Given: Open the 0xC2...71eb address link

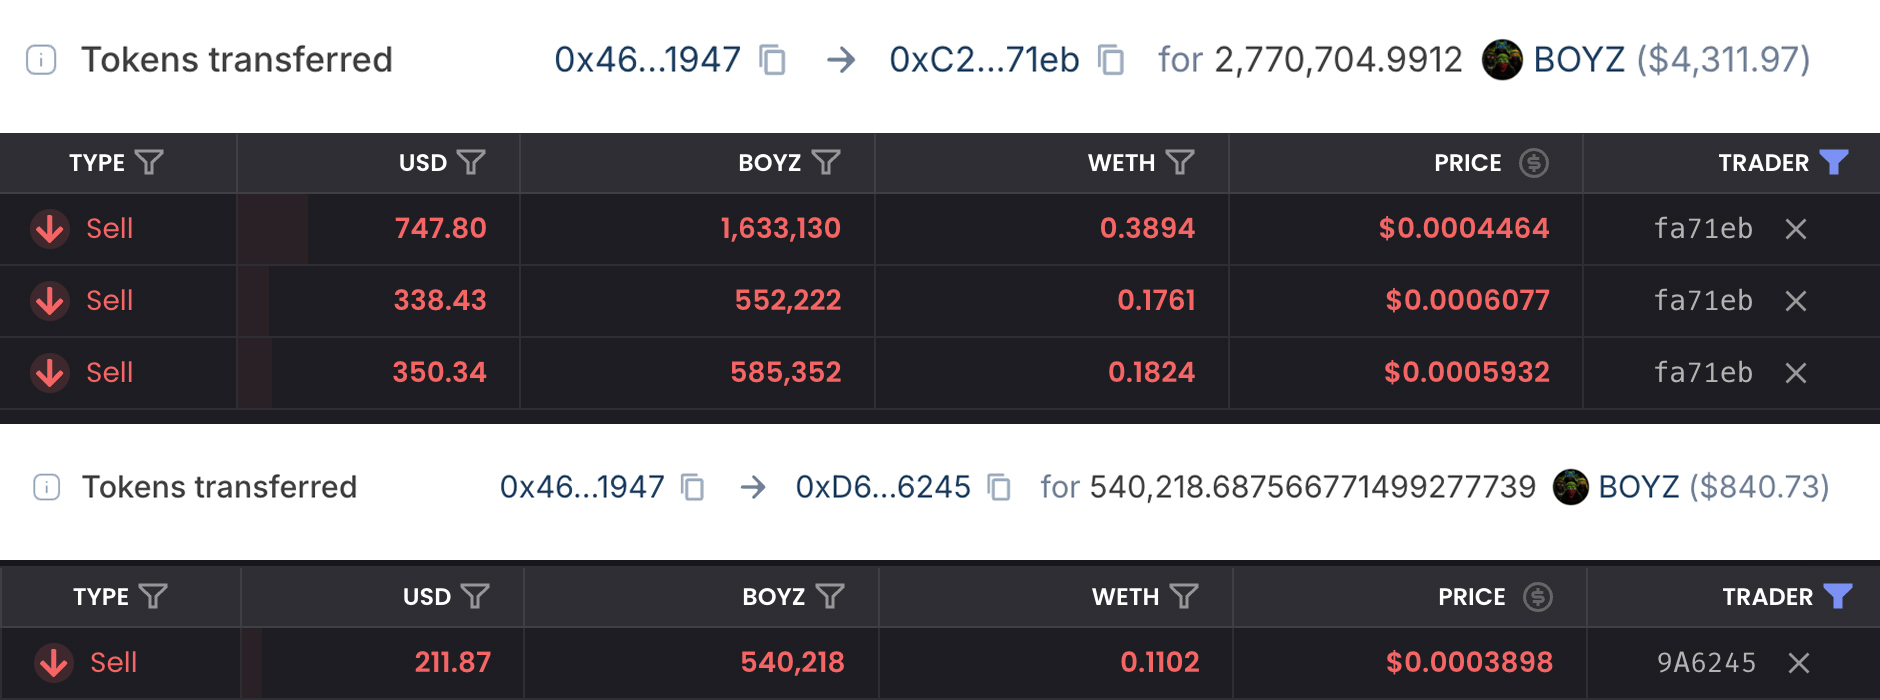Looking at the screenshot, I should [x=984, y=60].
